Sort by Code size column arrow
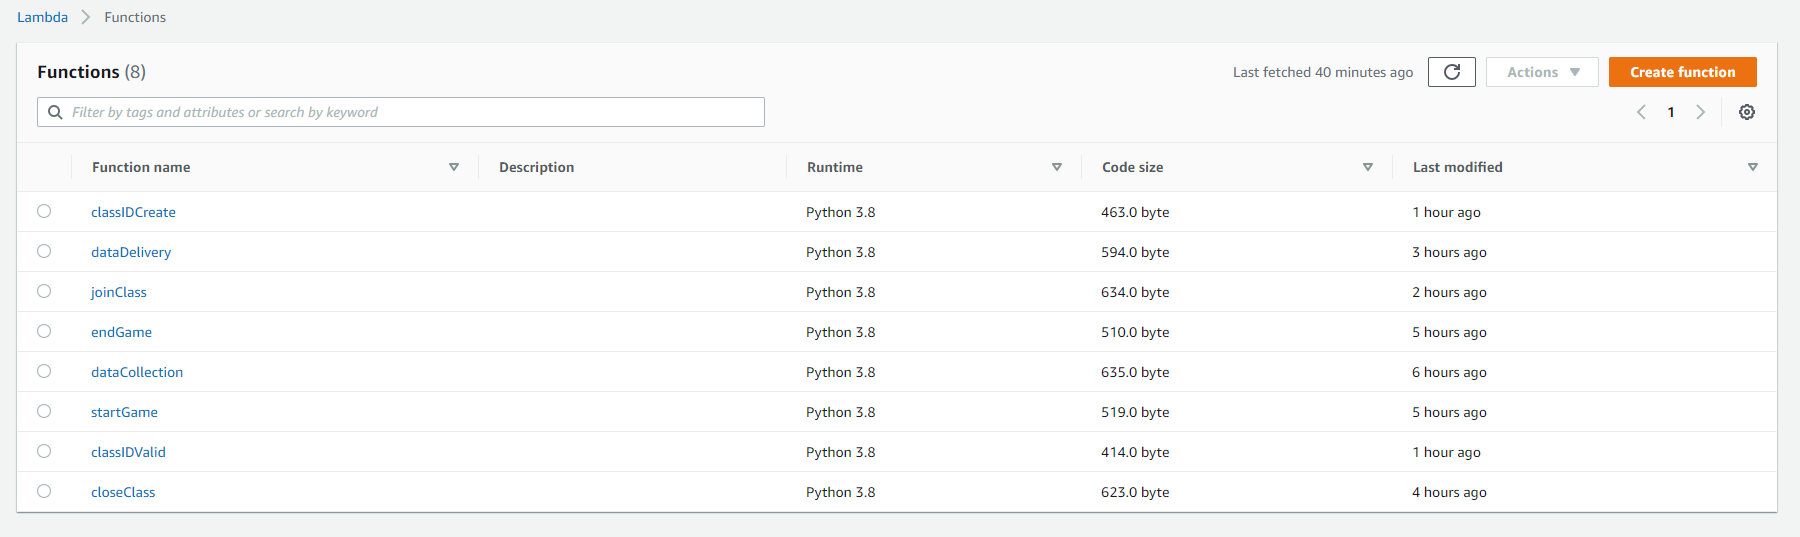The width and height of the screenshot is (1800, 537). (1368, 167)
